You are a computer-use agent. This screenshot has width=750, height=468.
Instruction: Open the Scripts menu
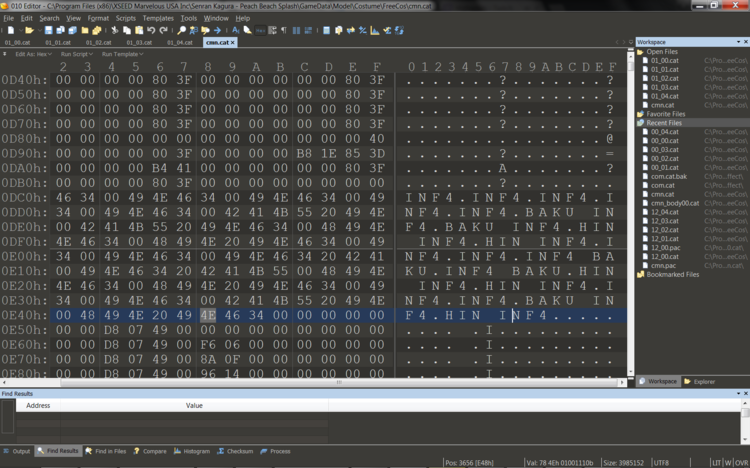[126, 18]
